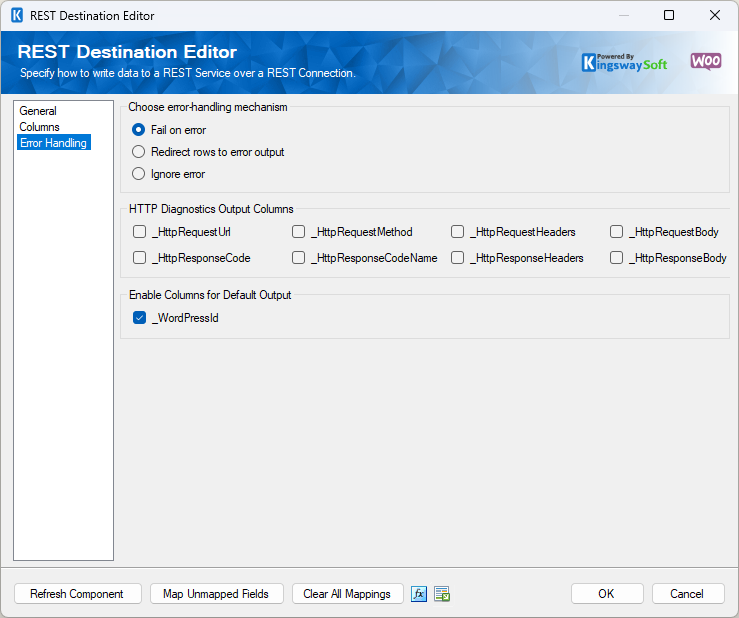
Task: Open the expression fx editor icon
Action: 419,593
